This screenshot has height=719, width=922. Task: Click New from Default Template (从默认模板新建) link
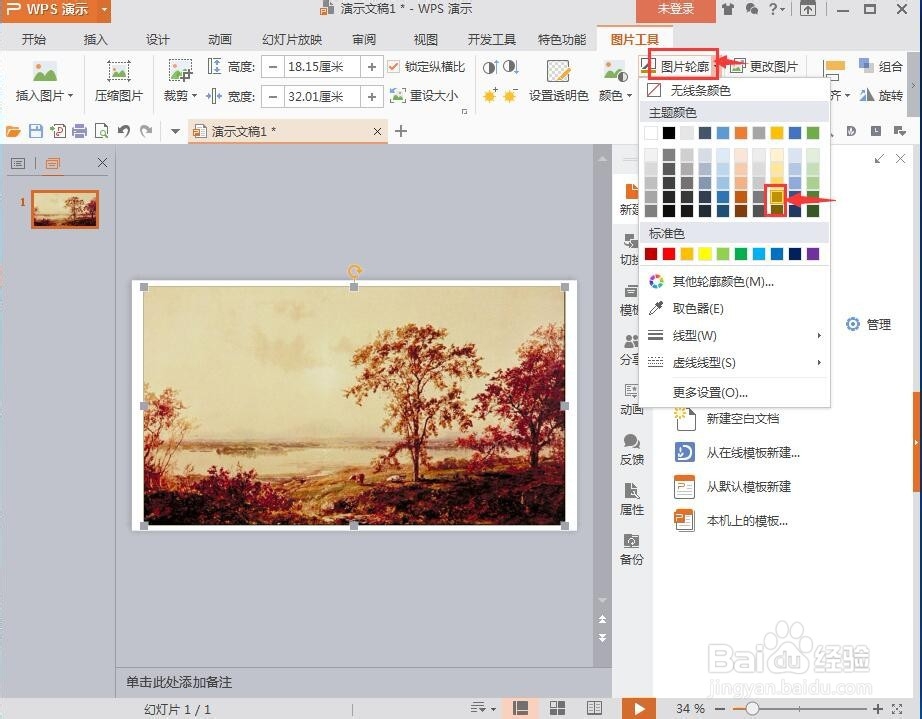tap(749, 487)
